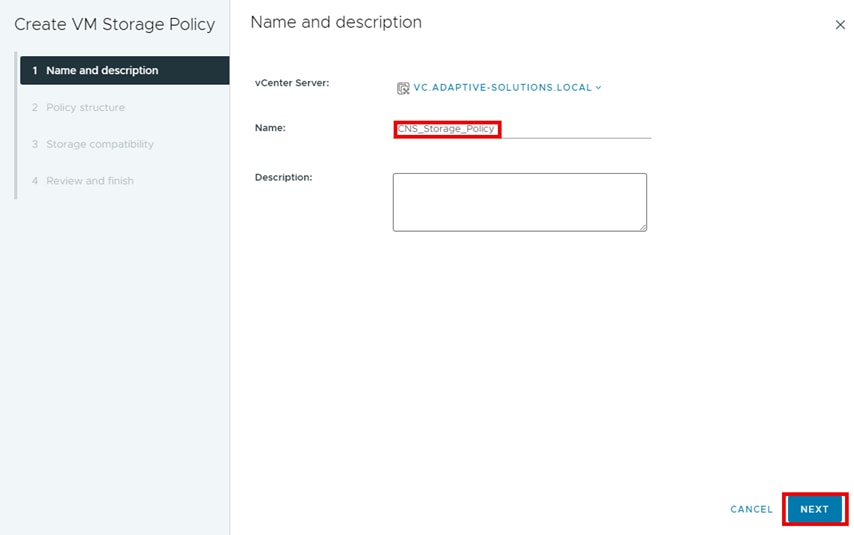Click the Name and description heading
This screenshot has height=535, width=854.
(x=336, y=22)
